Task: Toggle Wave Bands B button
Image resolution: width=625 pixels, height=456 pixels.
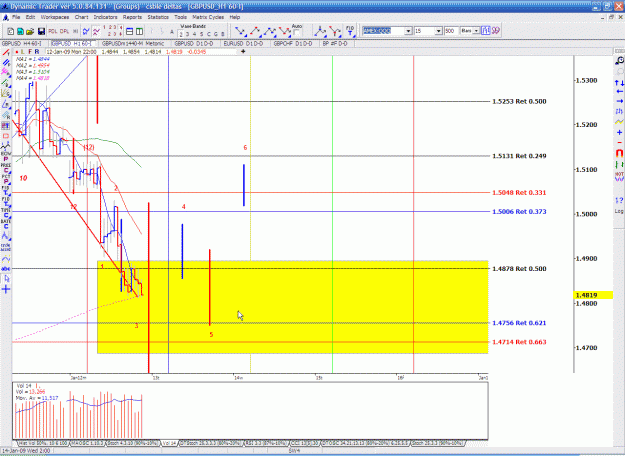Action: point(222,34)
